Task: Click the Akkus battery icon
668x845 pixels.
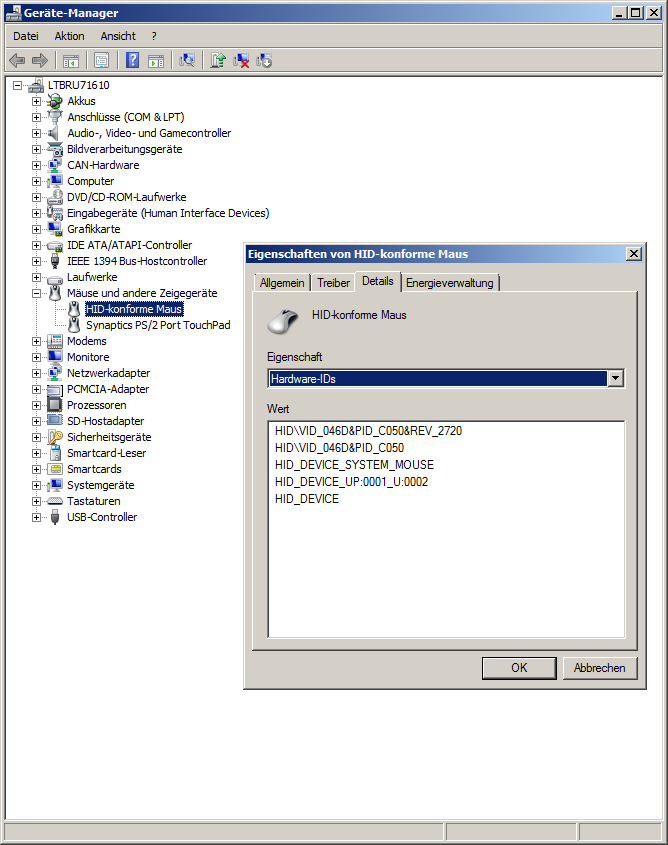Action: (55, 101)
